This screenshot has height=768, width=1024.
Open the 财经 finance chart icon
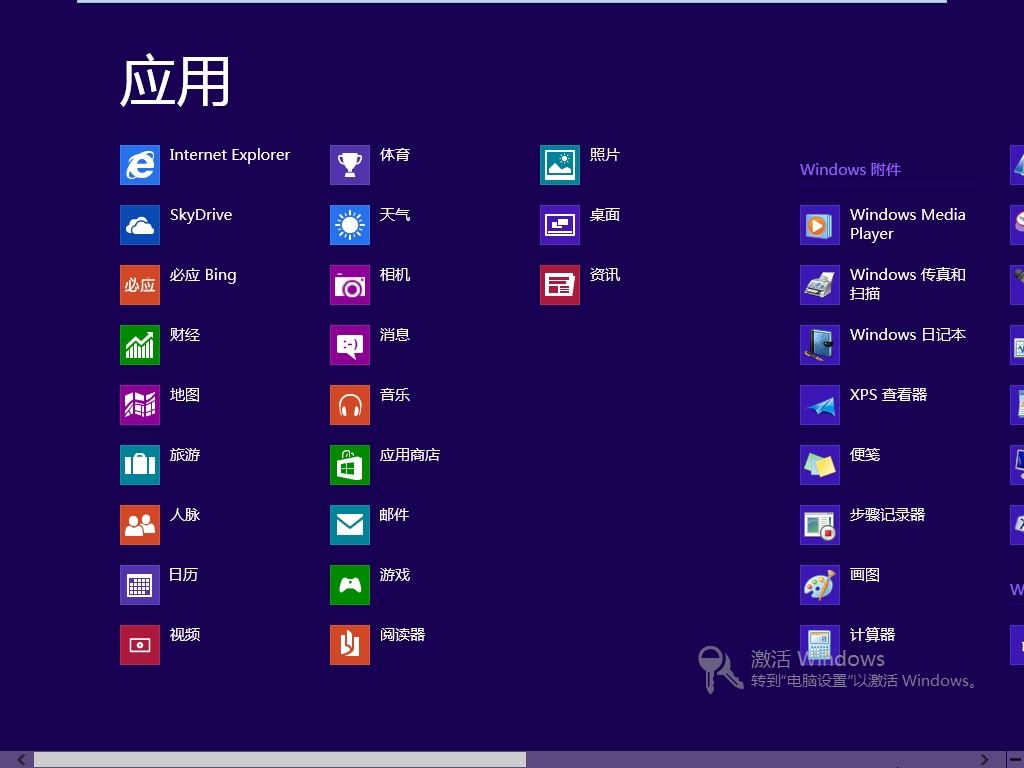140,345
